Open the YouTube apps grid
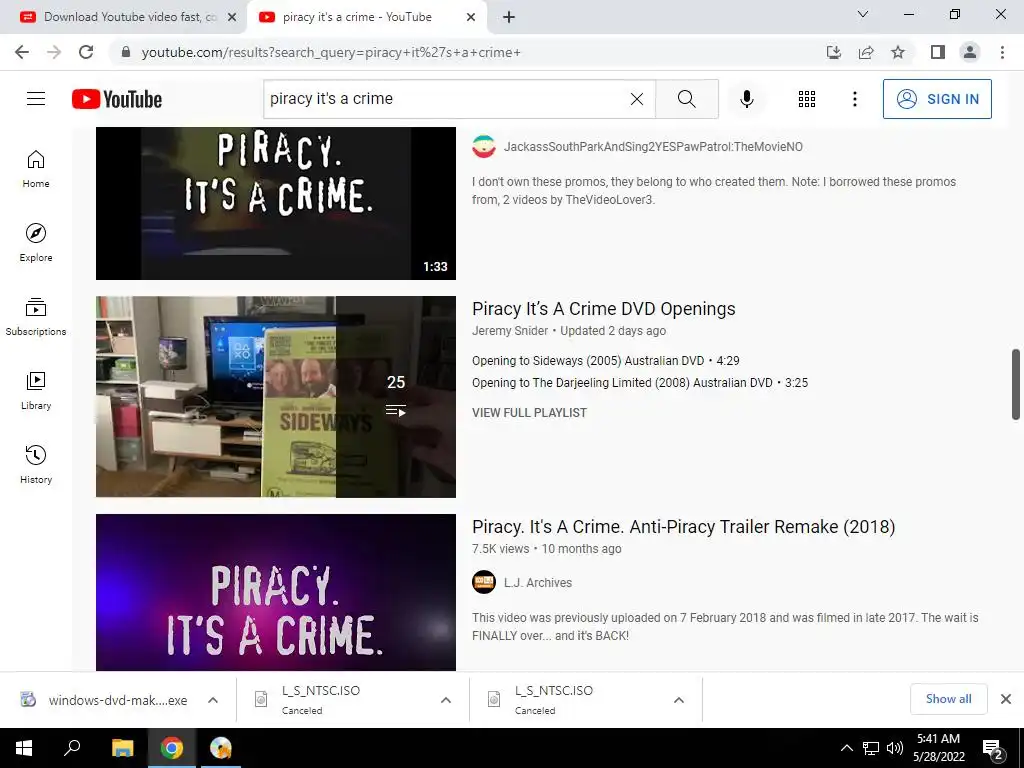1024x768 pixels. pyautogui.click(x=807, y=99)
